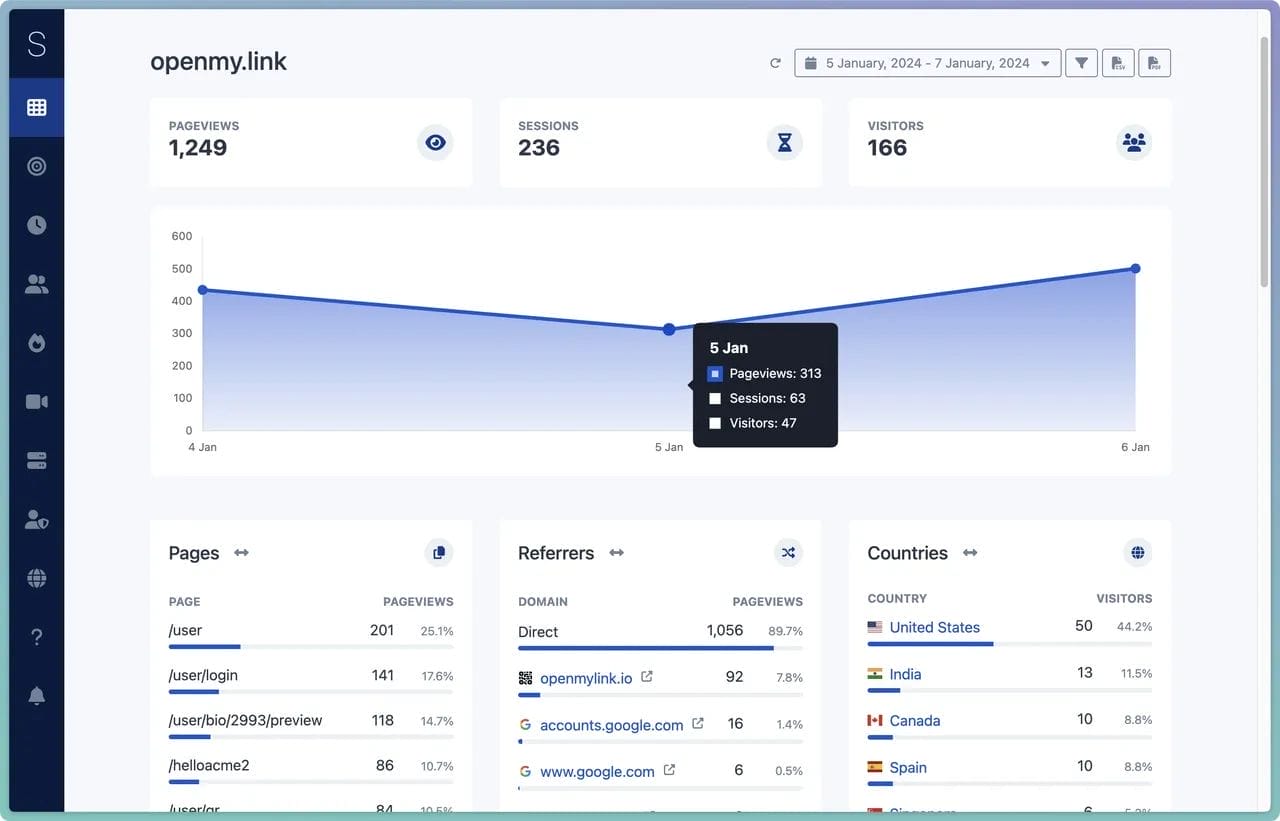Open openmylink.io external link icon

click(647, 677)
